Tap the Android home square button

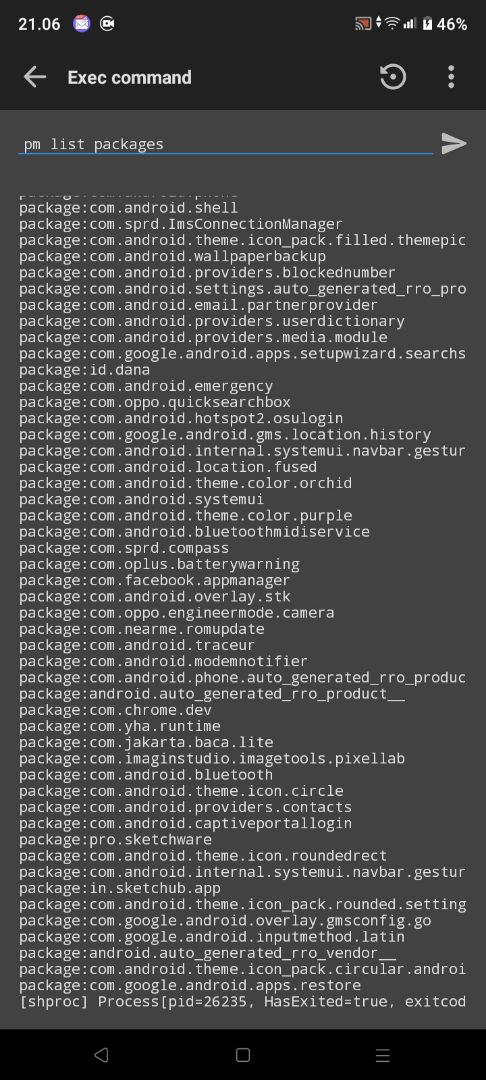coord(242,1055)
